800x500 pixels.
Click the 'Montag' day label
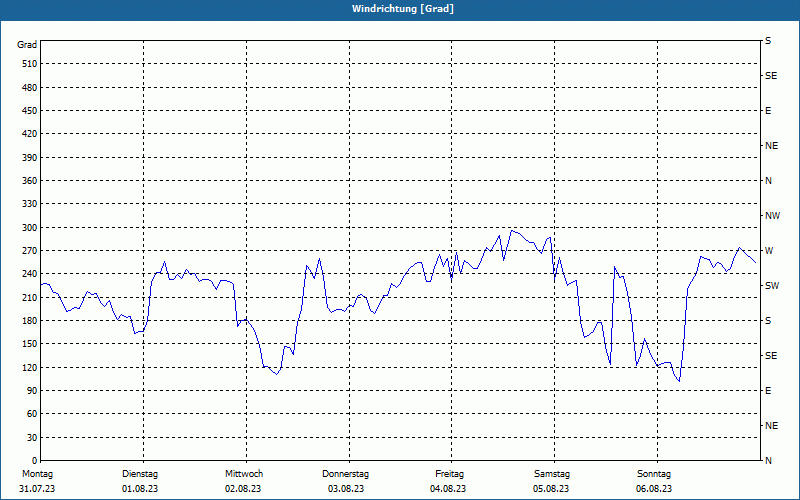(x=37, y=474)
